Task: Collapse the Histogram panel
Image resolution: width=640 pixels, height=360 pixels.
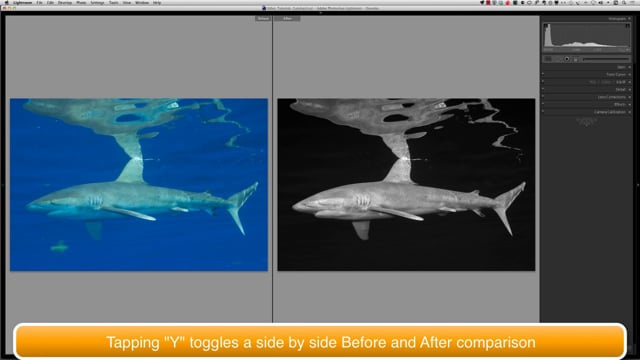Action: (x=629, y=19)
